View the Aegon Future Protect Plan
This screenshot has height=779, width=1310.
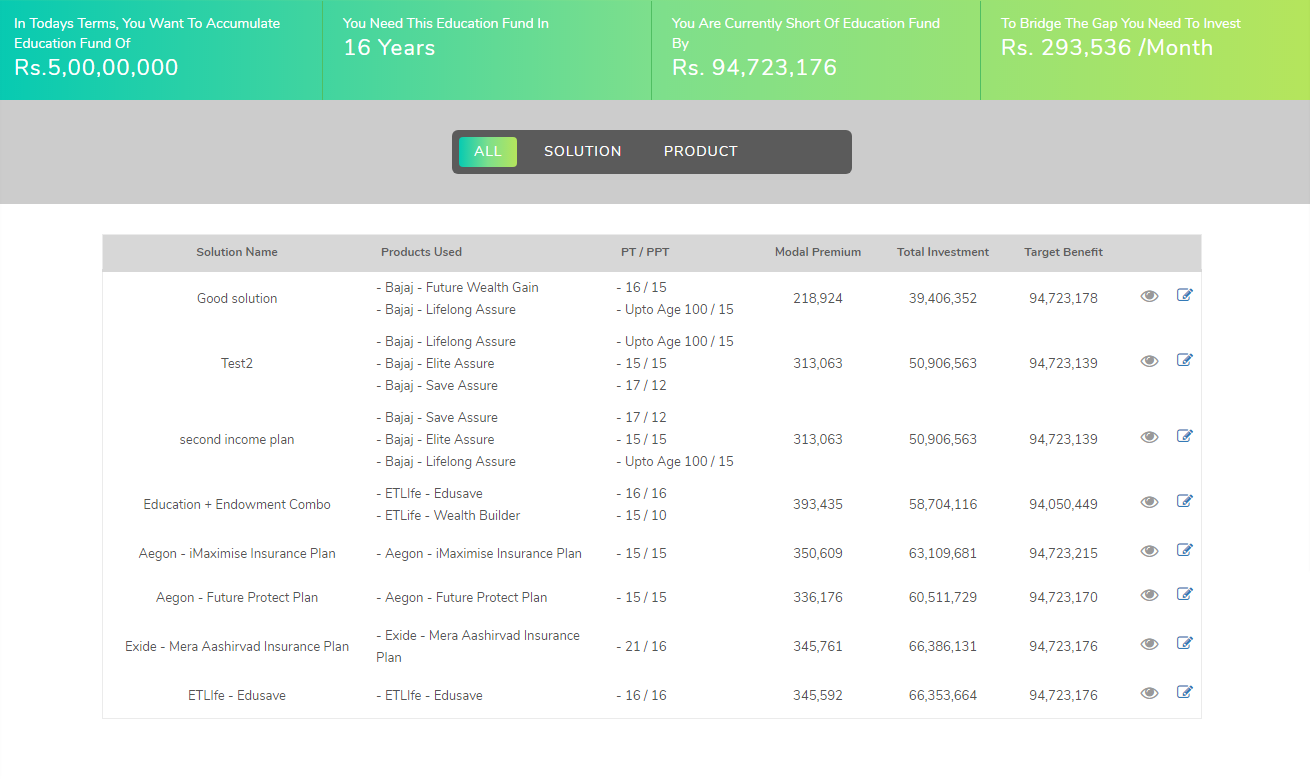(1149, 595)
